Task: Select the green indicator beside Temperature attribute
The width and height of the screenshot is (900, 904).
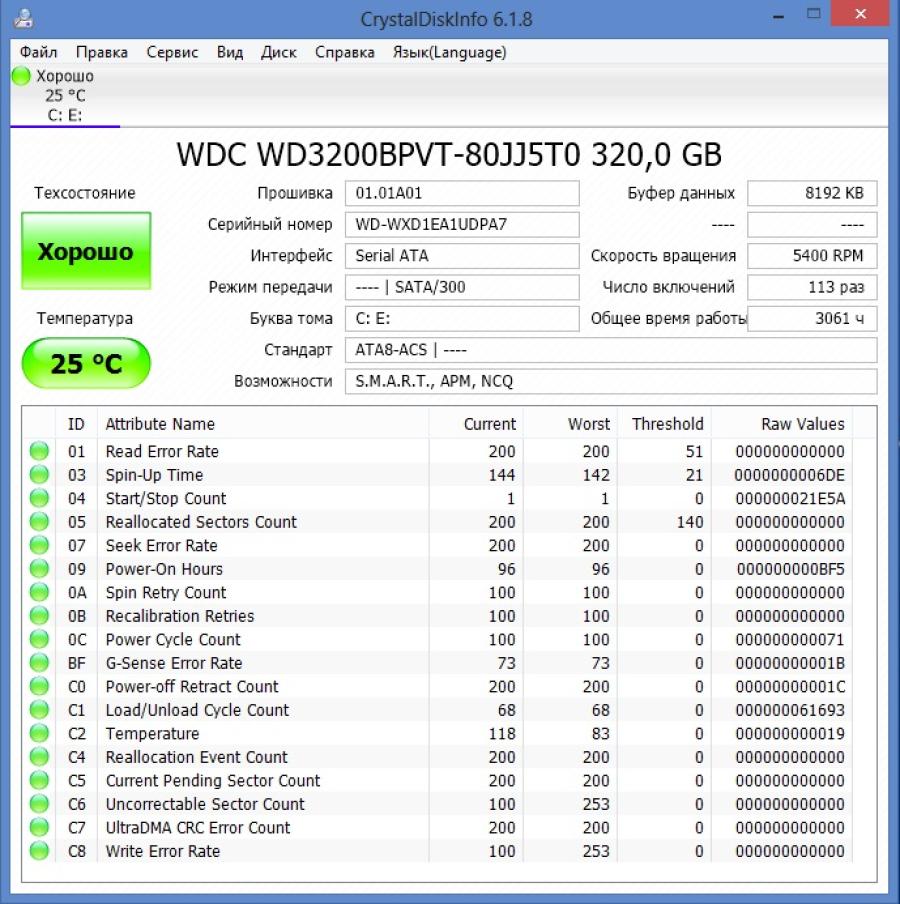Action: (x=38, y=734)
